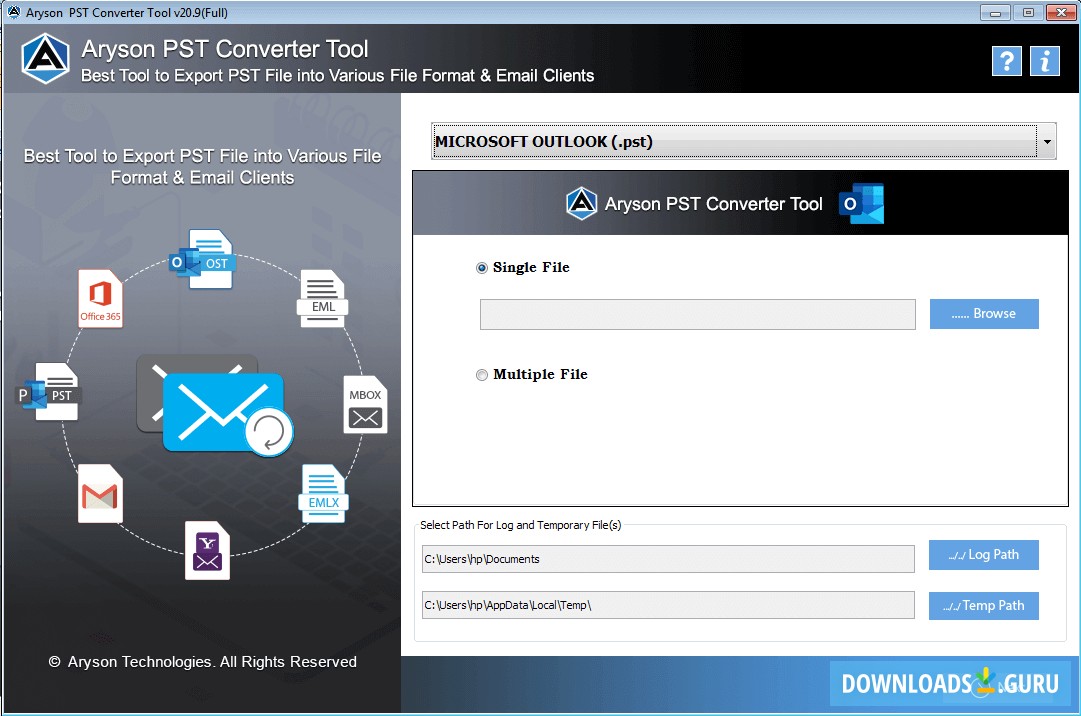The height and width of the screenshot is (716, 1081).
Task: Open the help panel via question mark icon
Action: pyautogui.click(x=1006, y=61)
